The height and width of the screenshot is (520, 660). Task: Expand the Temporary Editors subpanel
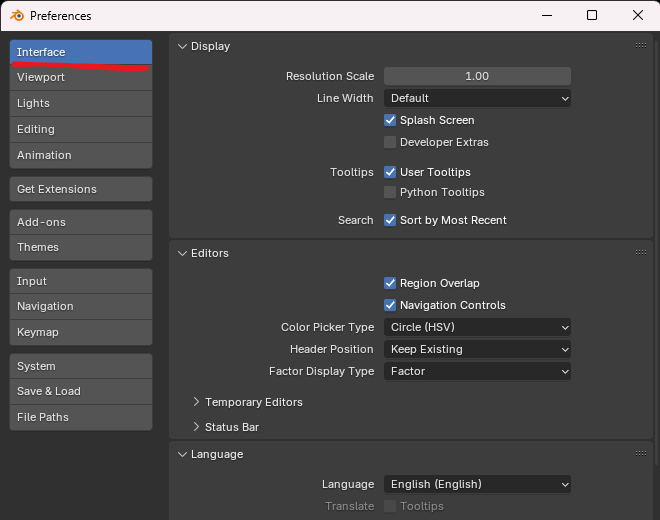point(196,402)
